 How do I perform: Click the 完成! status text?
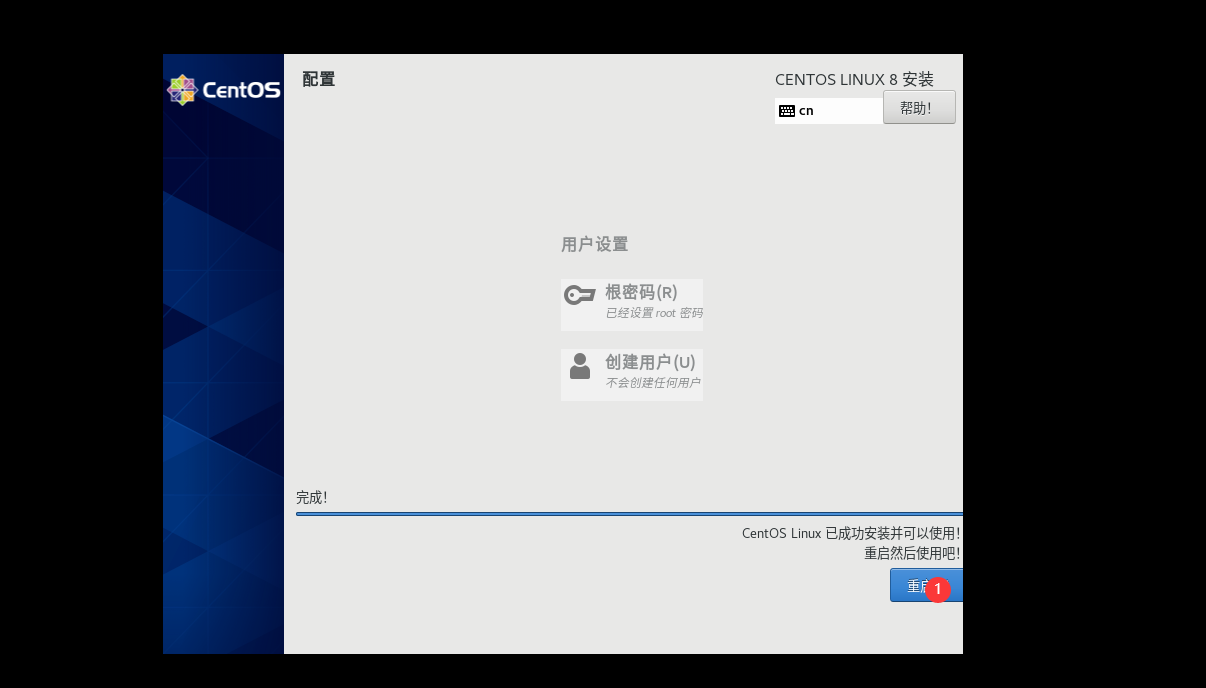coord(312,497)
